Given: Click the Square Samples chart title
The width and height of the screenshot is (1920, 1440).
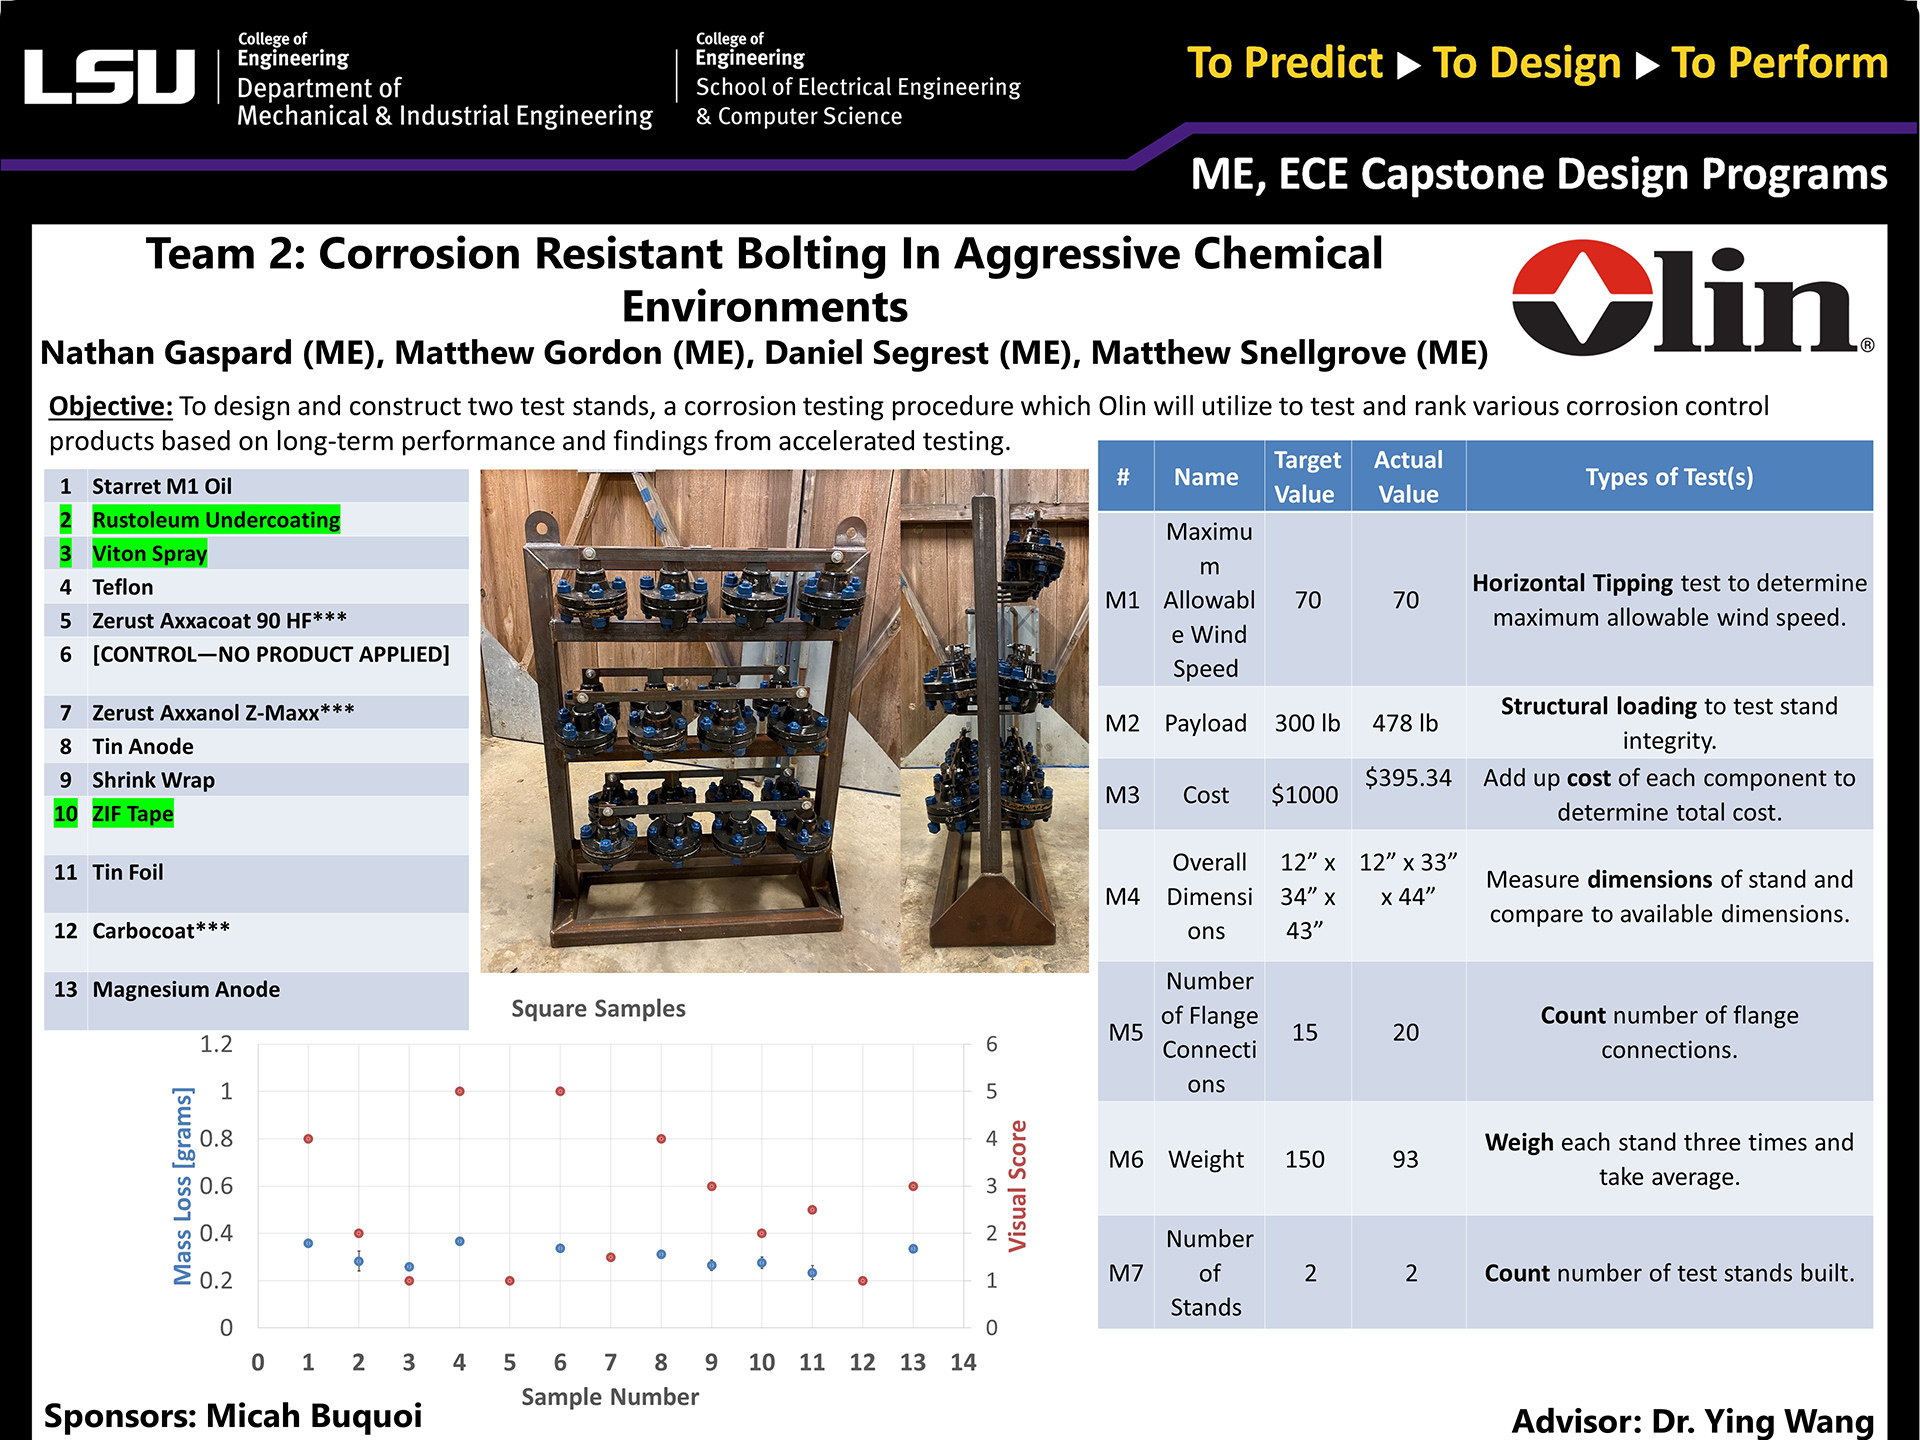Looking at the screenshot, I should pyautogui.click(x=598, y=1008).
